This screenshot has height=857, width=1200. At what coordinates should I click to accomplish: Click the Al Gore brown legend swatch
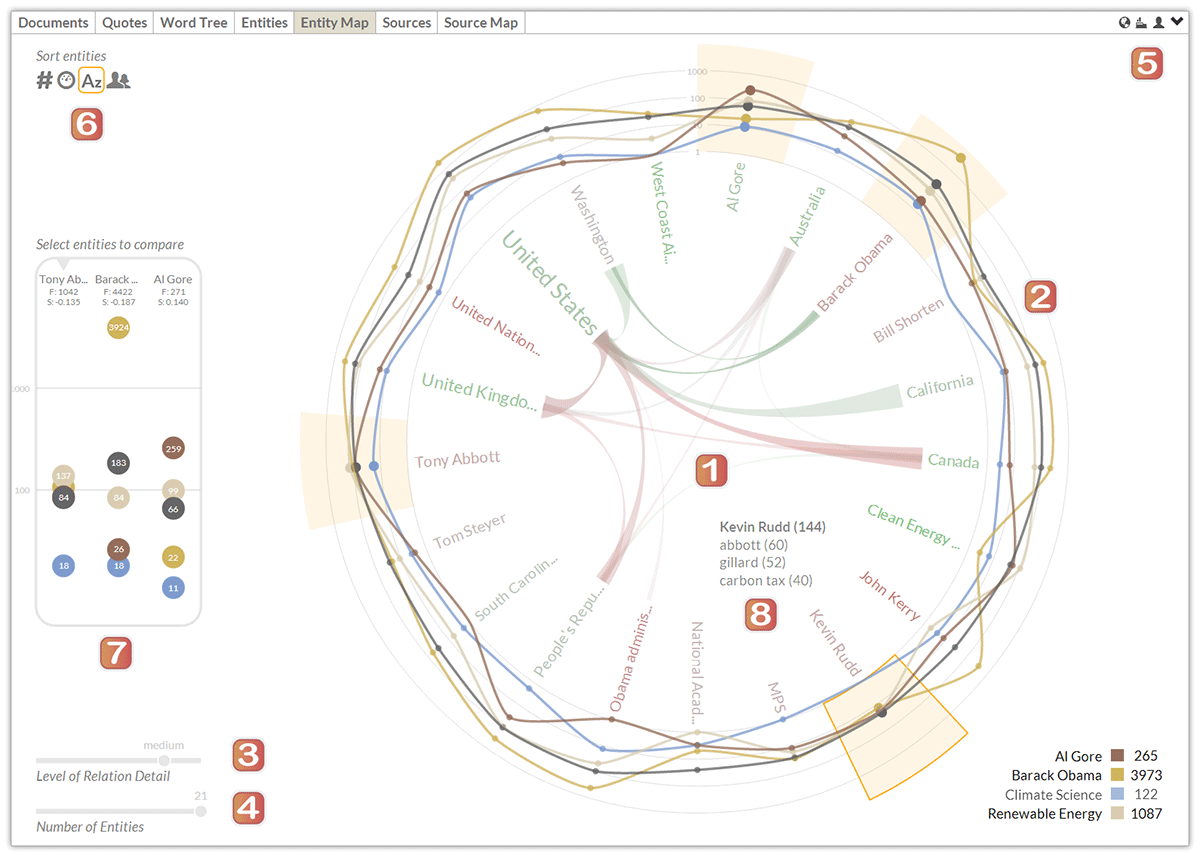click(x=1117, y=756)
